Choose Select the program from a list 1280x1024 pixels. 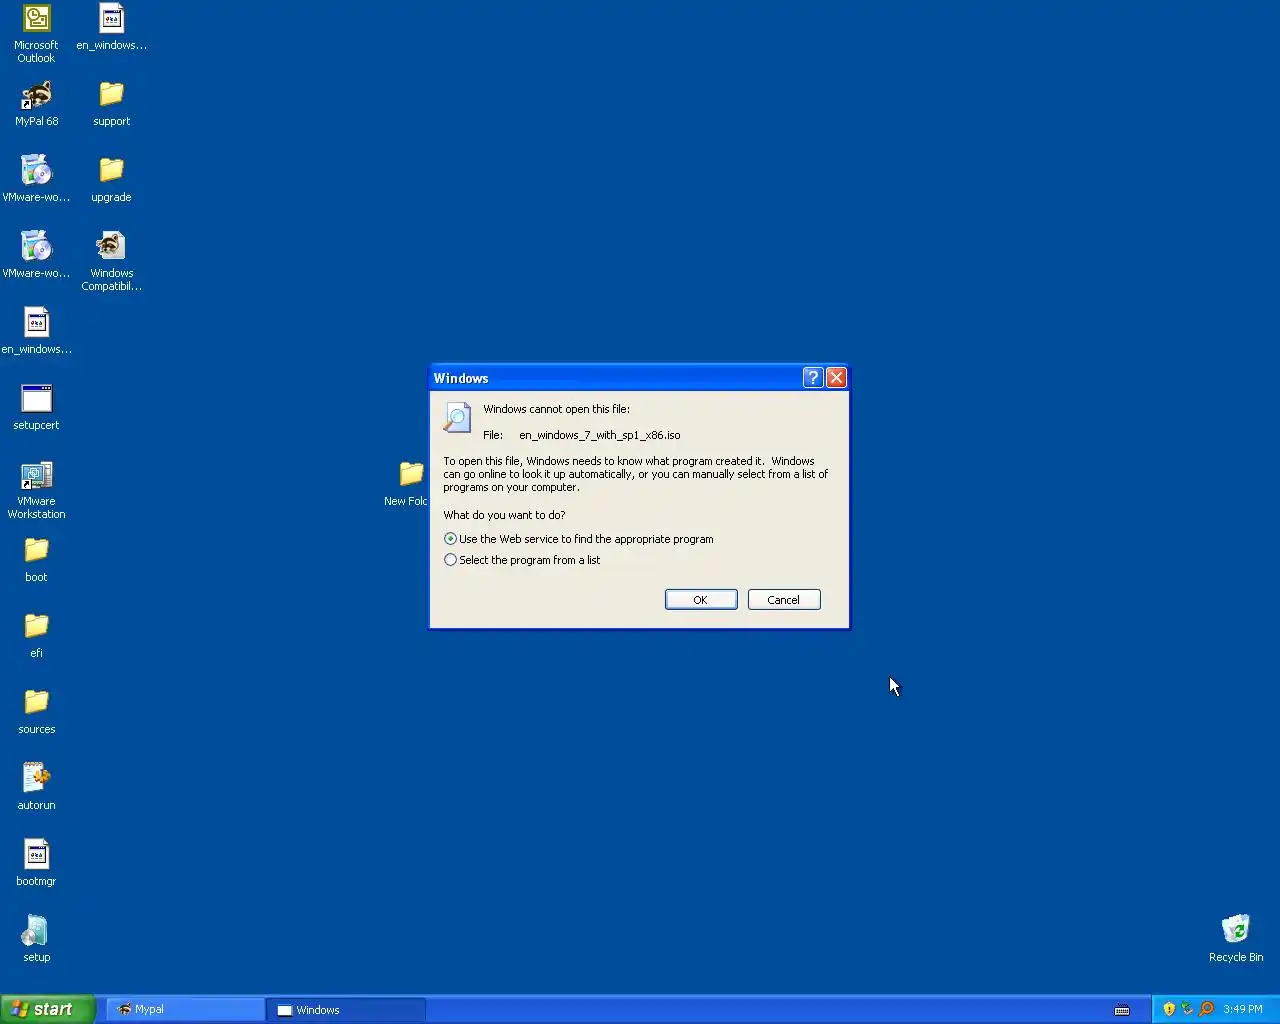click(522, 560)
